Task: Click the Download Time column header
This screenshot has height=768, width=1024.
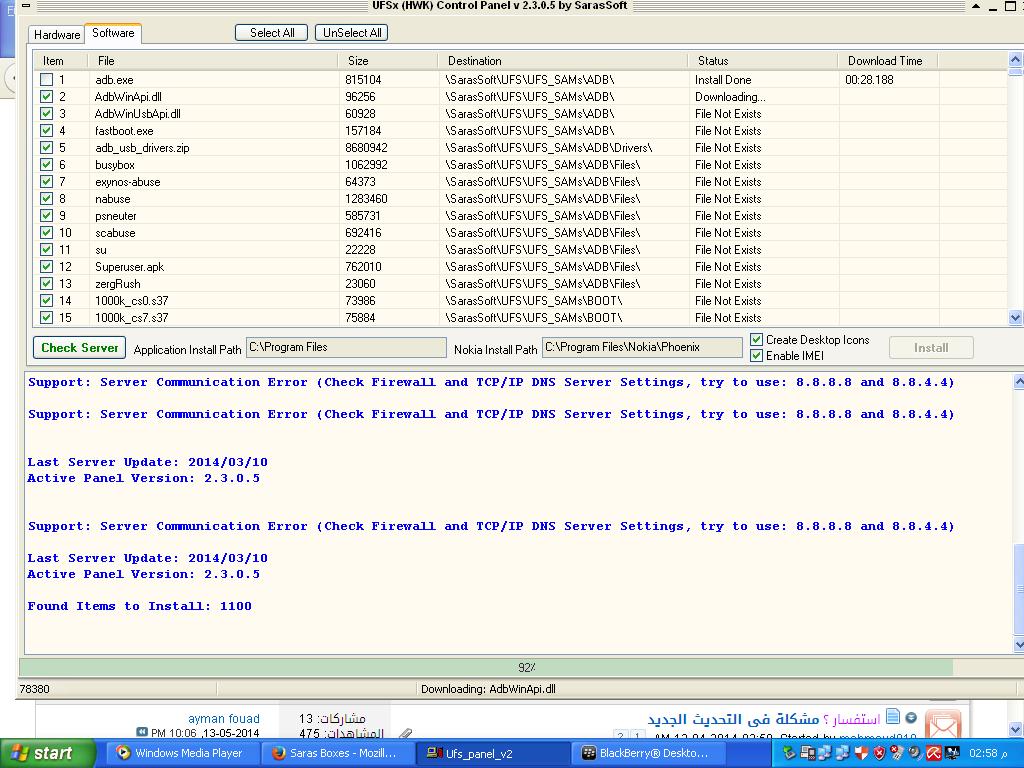Action: coord(888,61)
